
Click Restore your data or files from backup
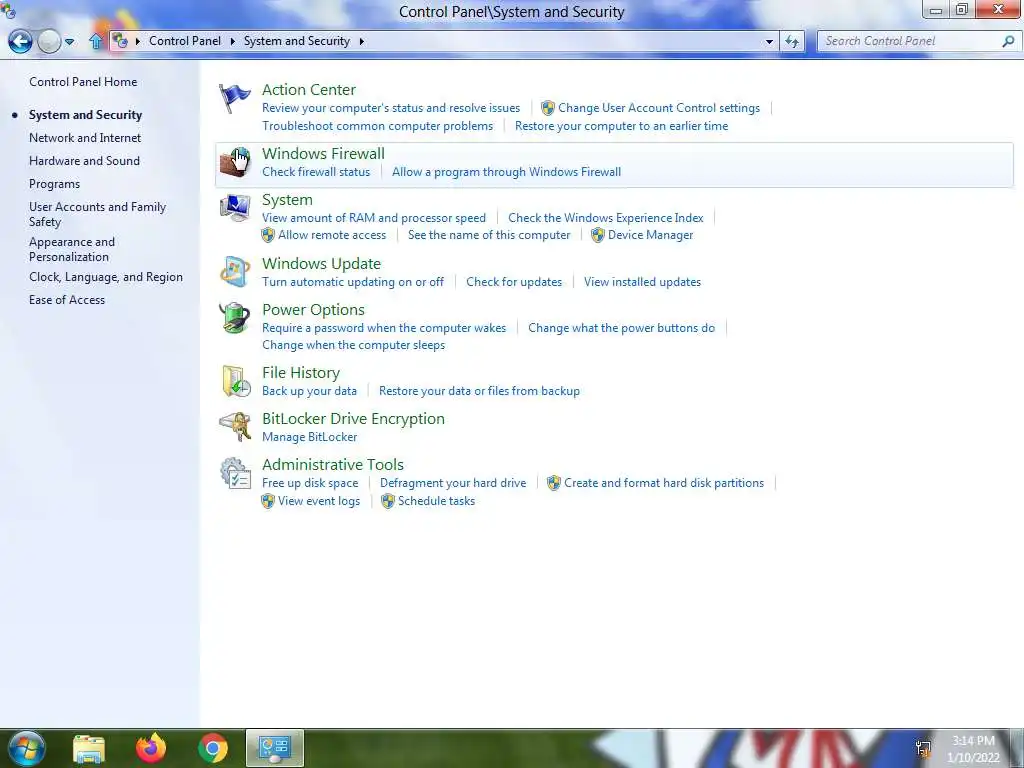[x=479, y=391]
